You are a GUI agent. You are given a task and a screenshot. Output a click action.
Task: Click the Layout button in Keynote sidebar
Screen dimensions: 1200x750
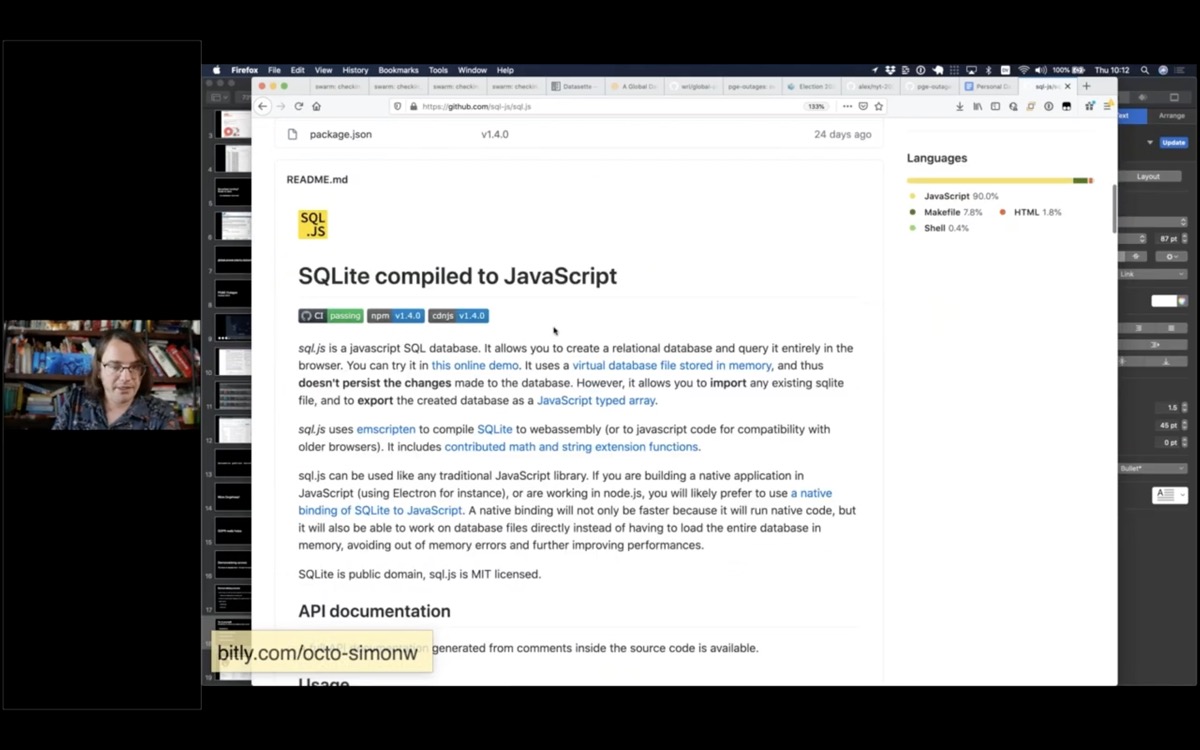click(1149, 176)
